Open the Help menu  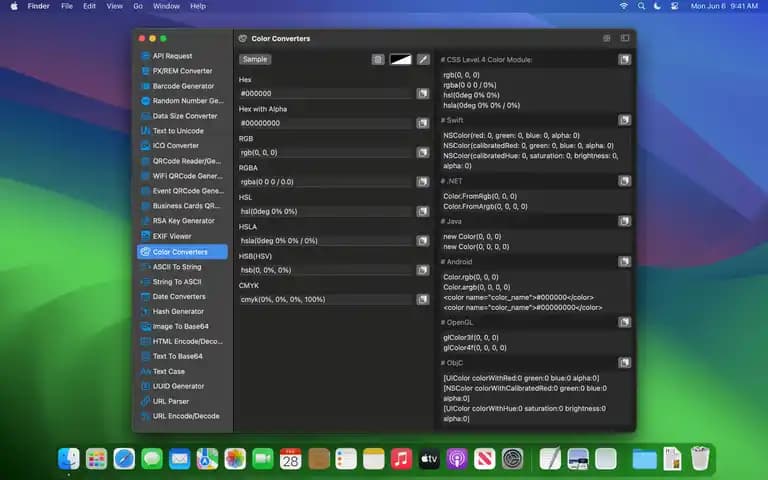click(x=198, y=6)
